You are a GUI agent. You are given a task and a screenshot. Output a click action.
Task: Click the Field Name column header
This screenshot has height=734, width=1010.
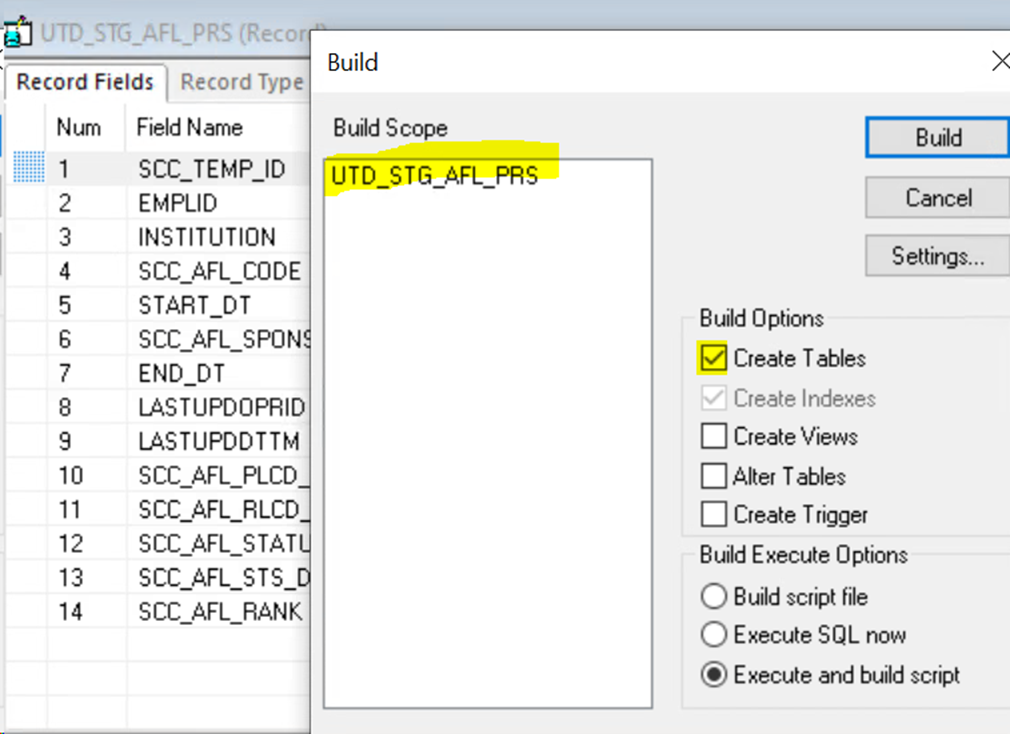pos(190,128)
